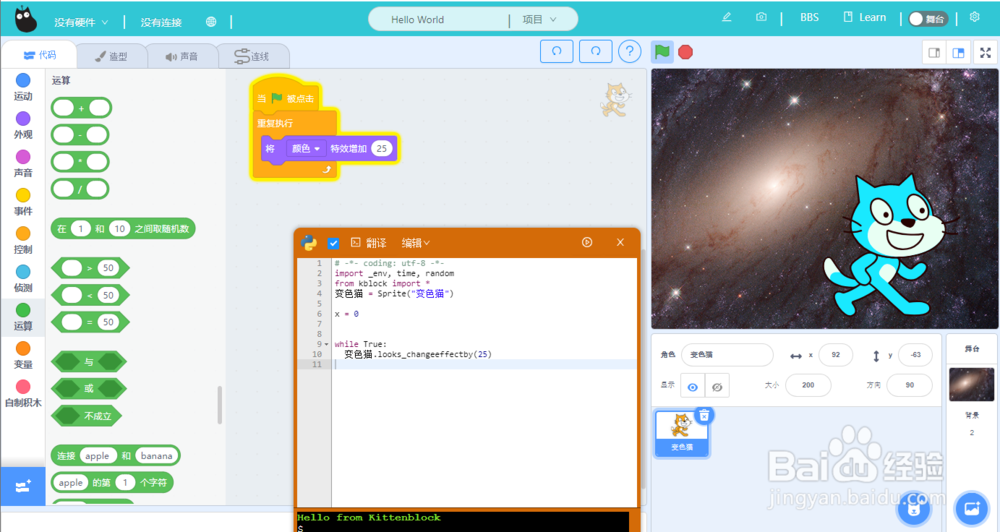Viewport: 1000px width, 532px height.
Task: Stop the program with red button
Action: point(686,52)
